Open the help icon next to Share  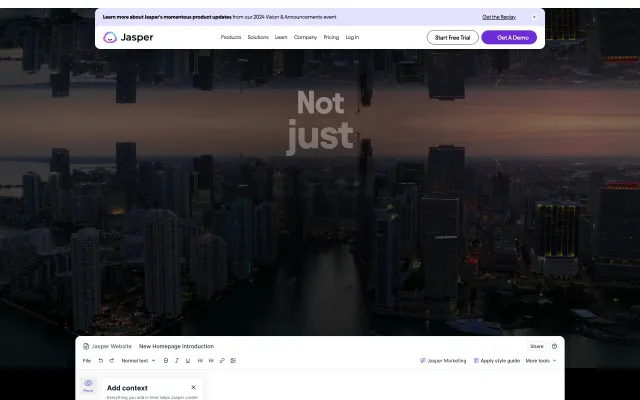point(554,346)
